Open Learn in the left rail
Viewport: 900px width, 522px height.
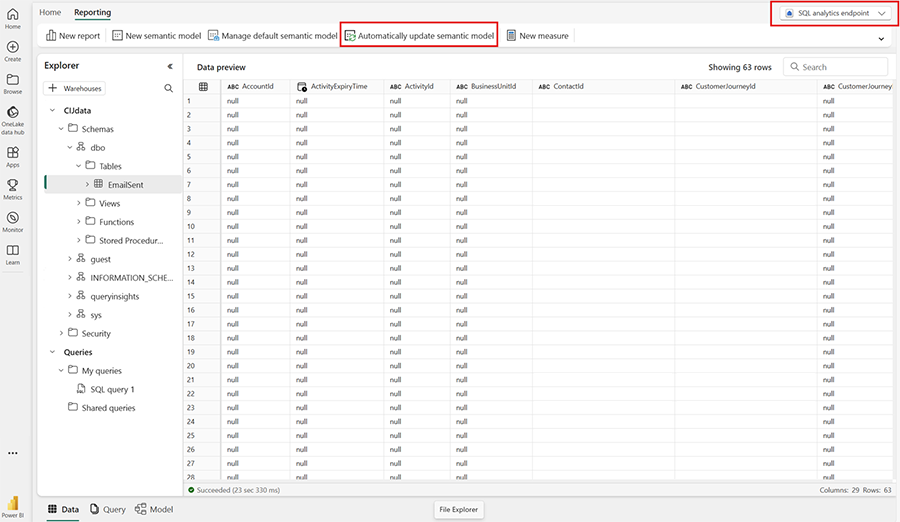13,254
